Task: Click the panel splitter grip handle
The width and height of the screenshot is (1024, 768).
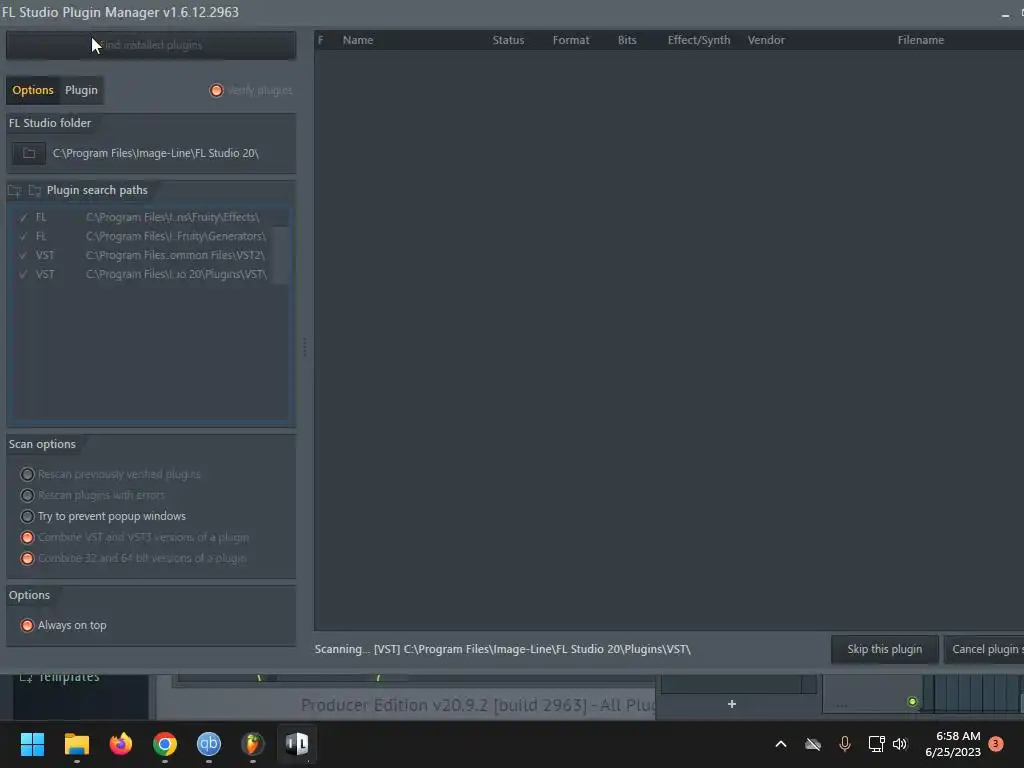Action: tap(304, 347)
